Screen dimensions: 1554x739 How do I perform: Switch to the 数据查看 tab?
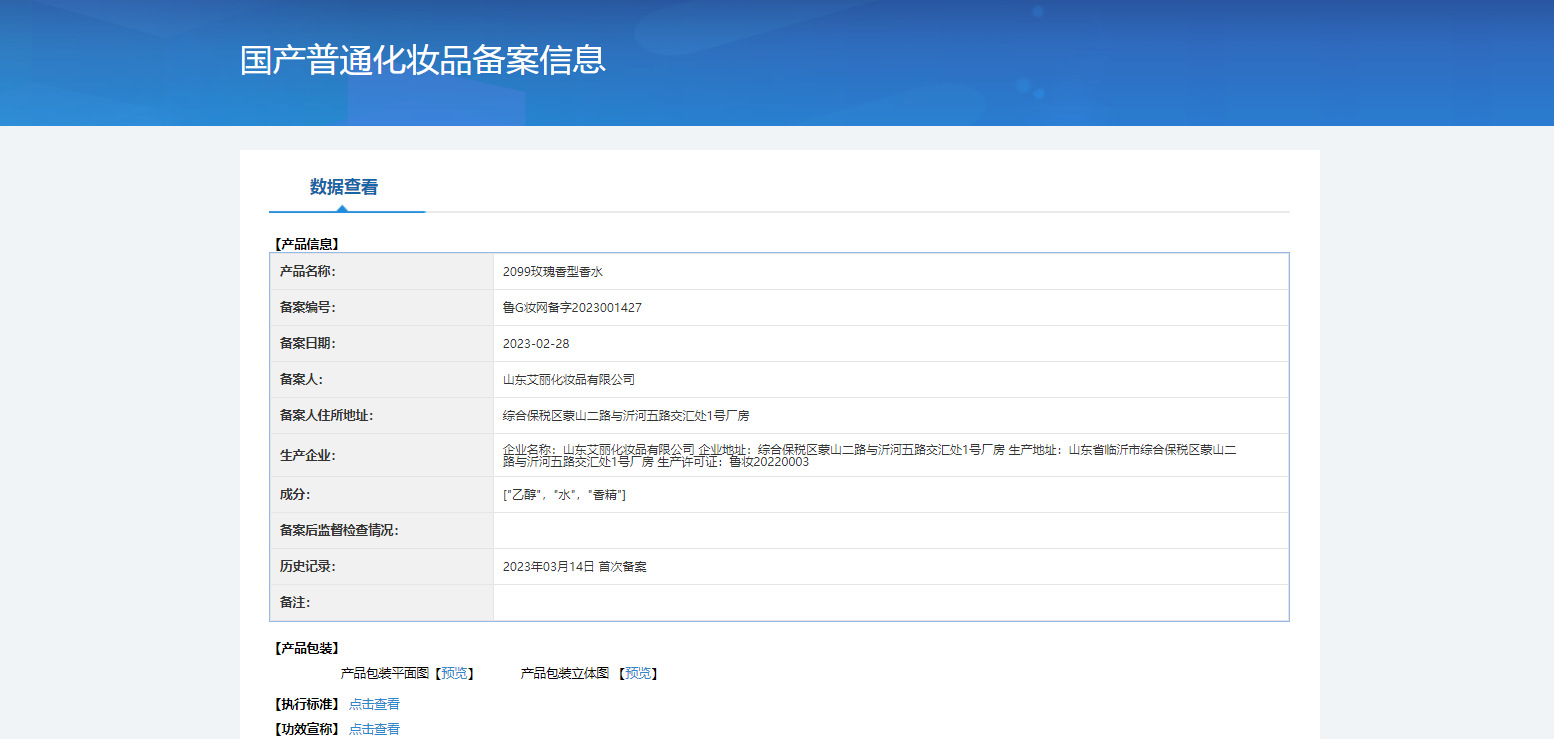point(343,187)
